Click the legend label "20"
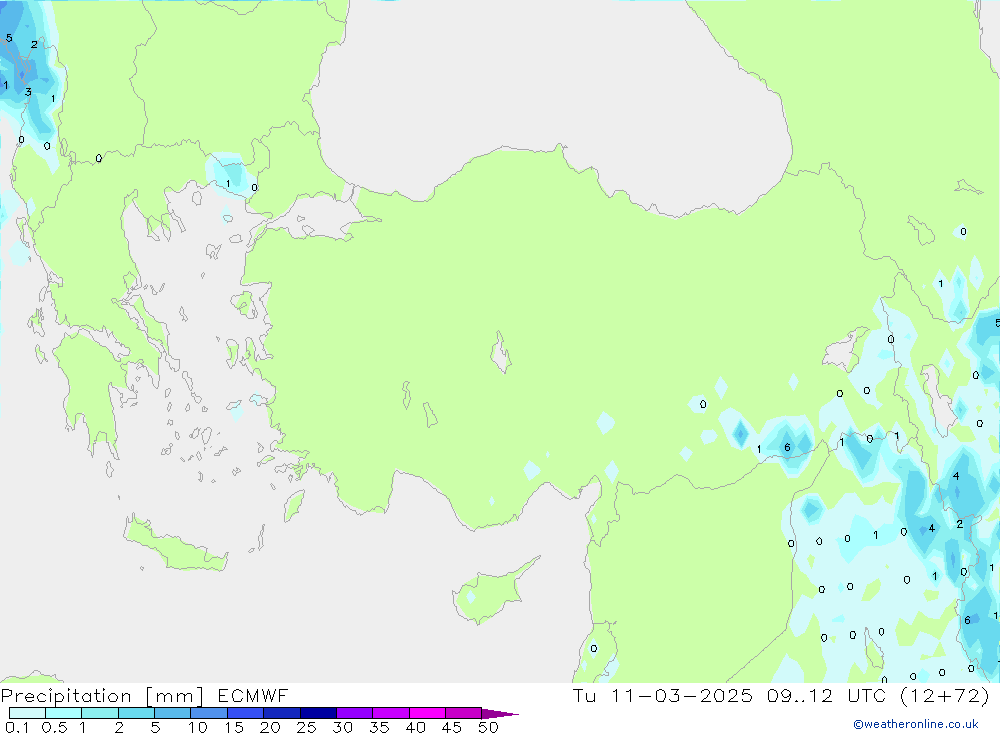This screenshot has height=733, width=1000. 270,727
